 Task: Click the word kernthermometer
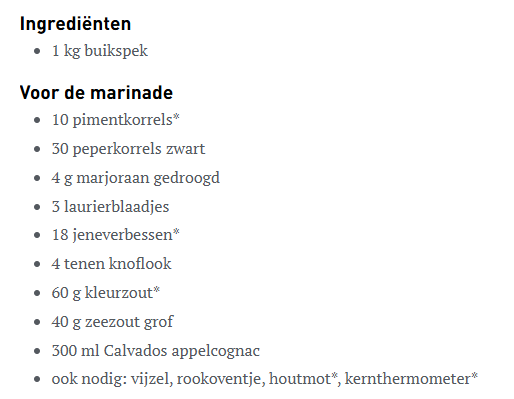(407, 379)
